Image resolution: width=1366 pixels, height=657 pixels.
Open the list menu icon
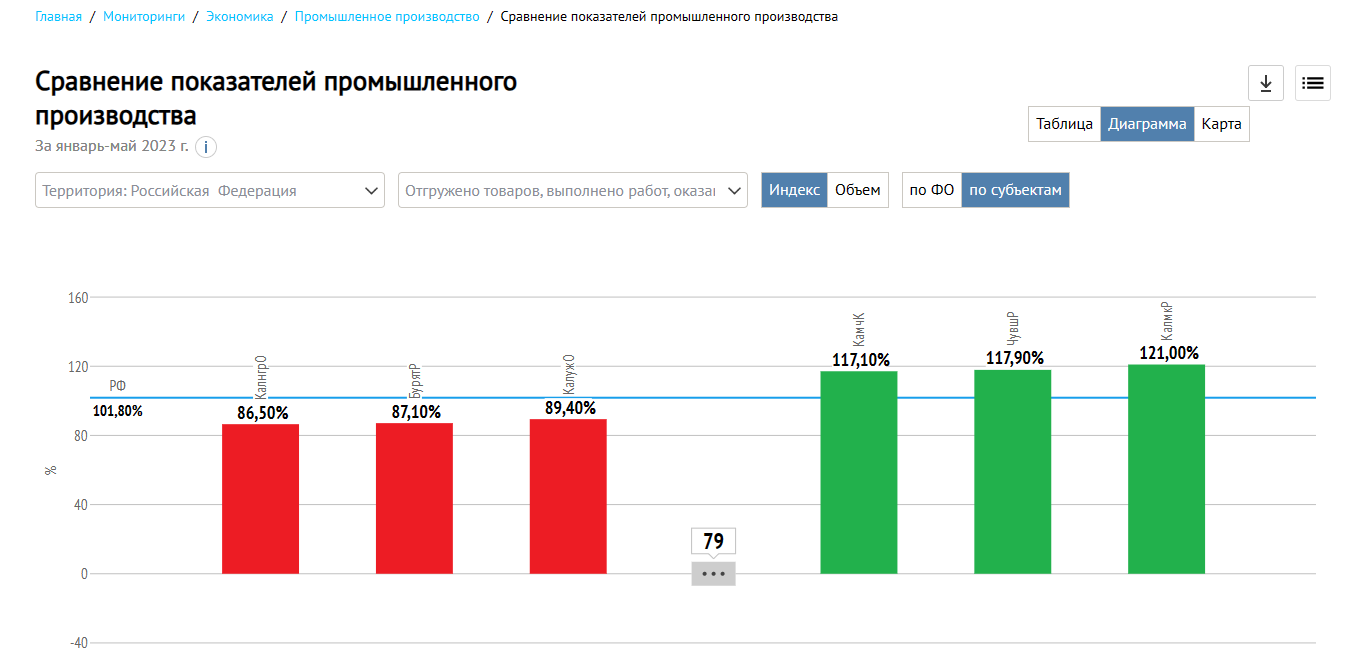(x=1312, y=83)
